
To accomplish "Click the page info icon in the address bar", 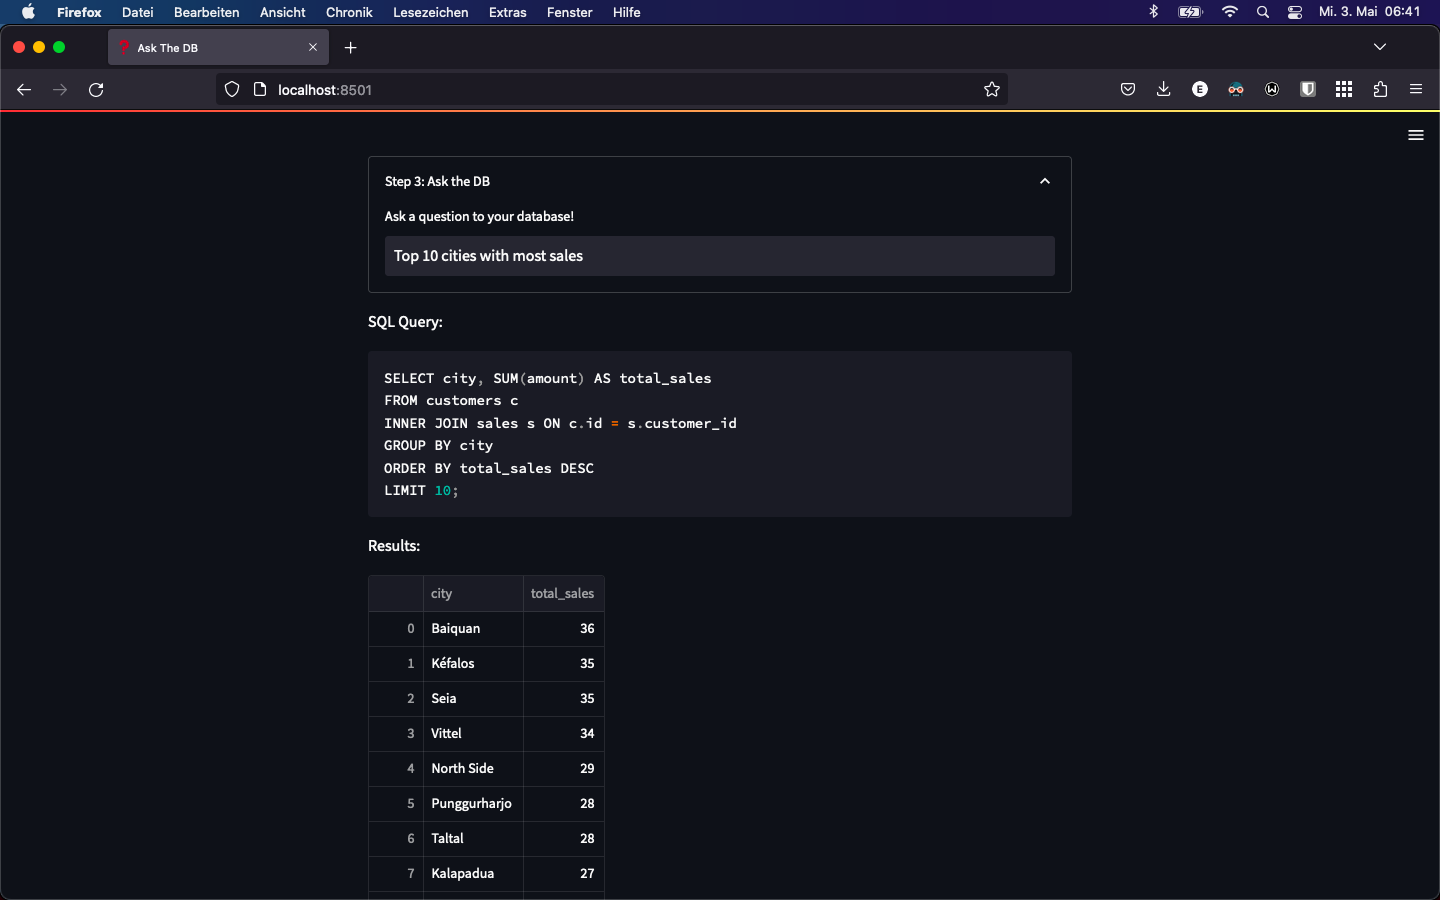I will (260, 90).
